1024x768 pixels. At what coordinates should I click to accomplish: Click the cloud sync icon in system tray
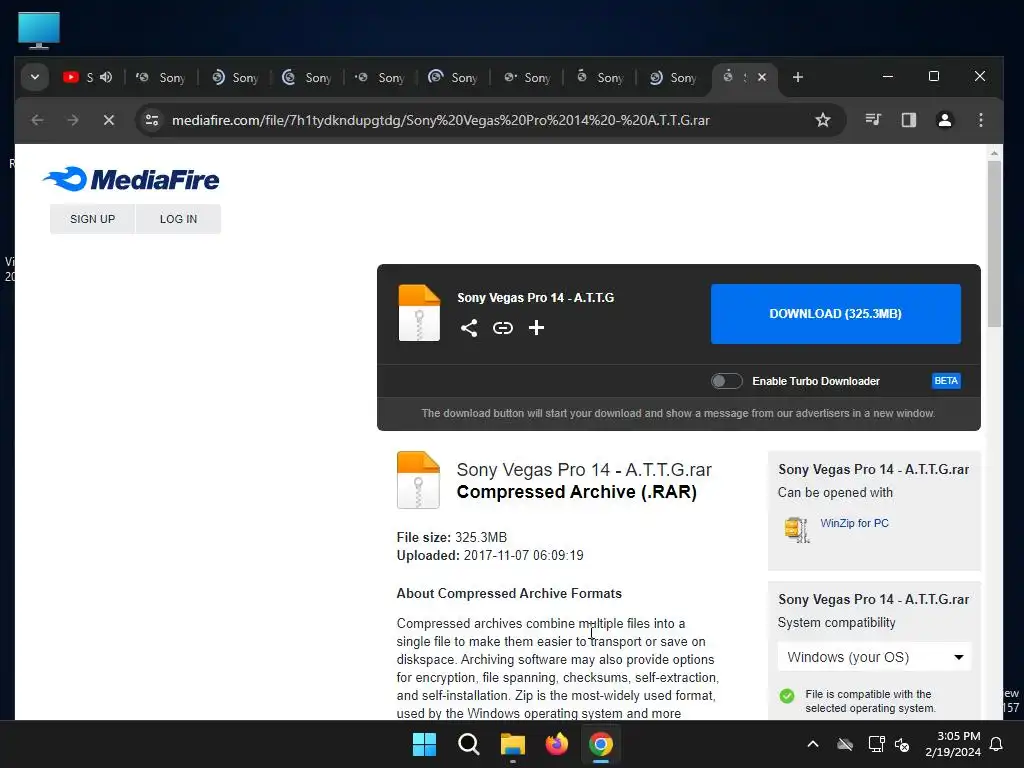(845, 744)
